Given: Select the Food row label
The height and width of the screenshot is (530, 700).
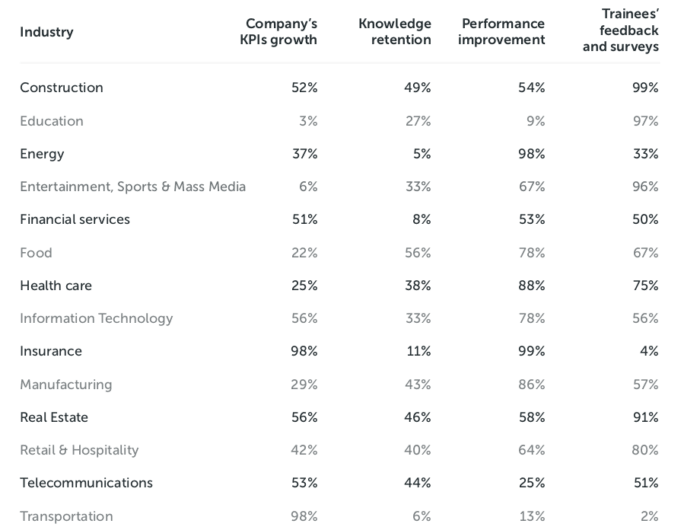Looking at the screenshot, I should pos(36,253).
